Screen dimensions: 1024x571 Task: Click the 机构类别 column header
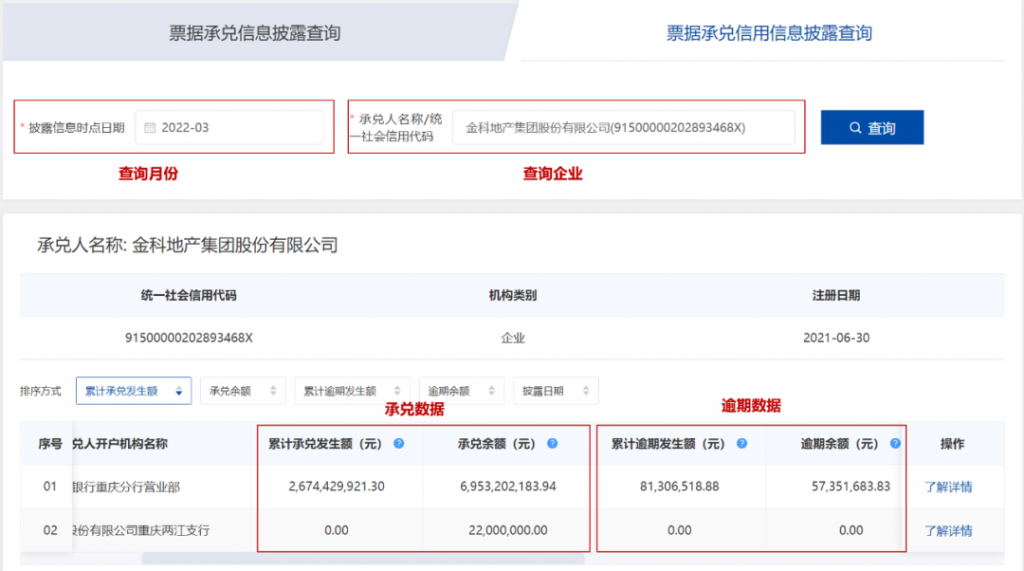pyautogui.click(x=513, y=295)
